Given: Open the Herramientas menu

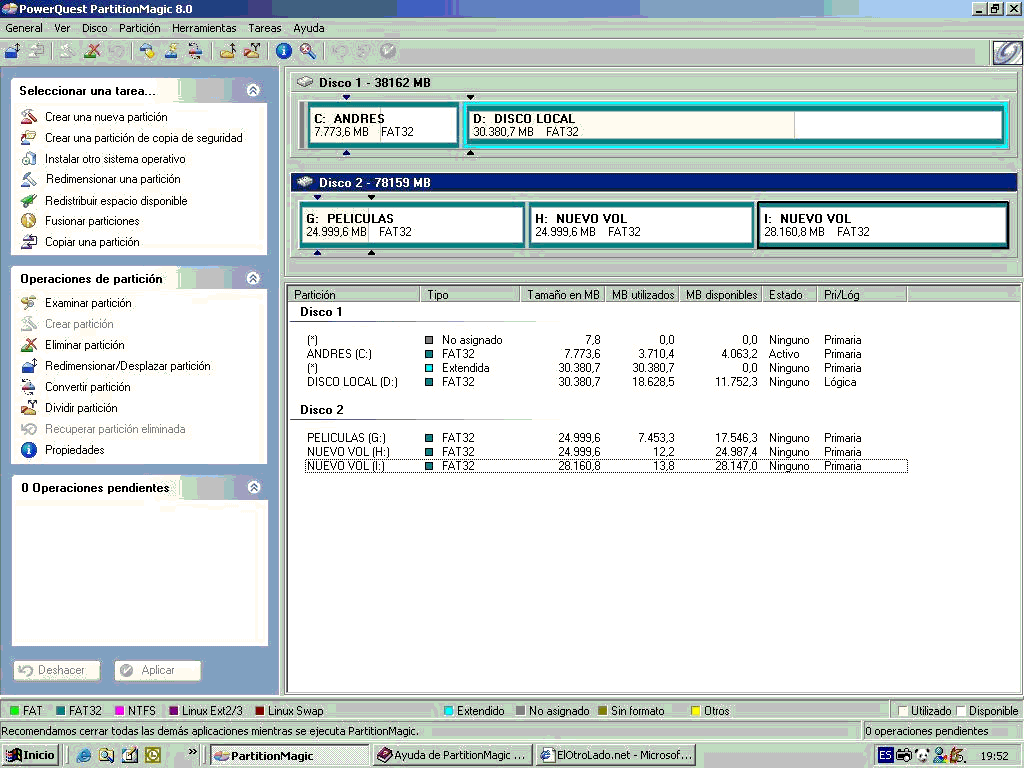Looking at the screenshot, I should 204,28.
